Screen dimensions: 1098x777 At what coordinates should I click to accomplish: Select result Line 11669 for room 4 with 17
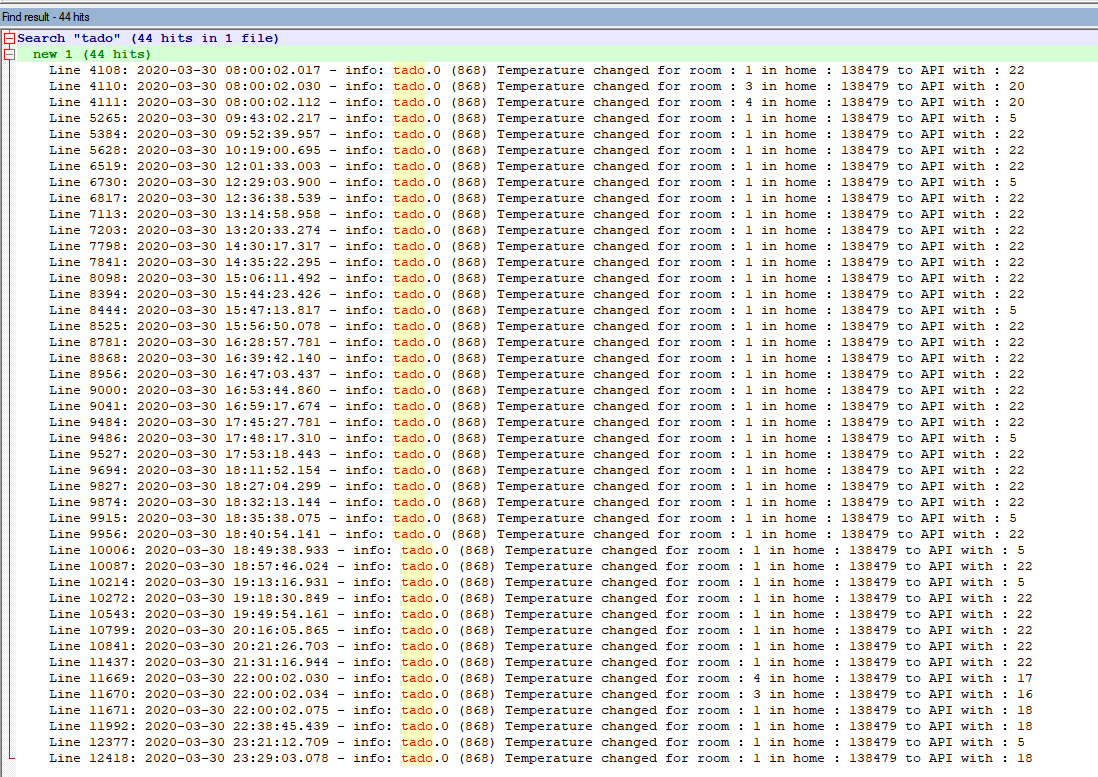pyautogui.click(x=541, y=679)
